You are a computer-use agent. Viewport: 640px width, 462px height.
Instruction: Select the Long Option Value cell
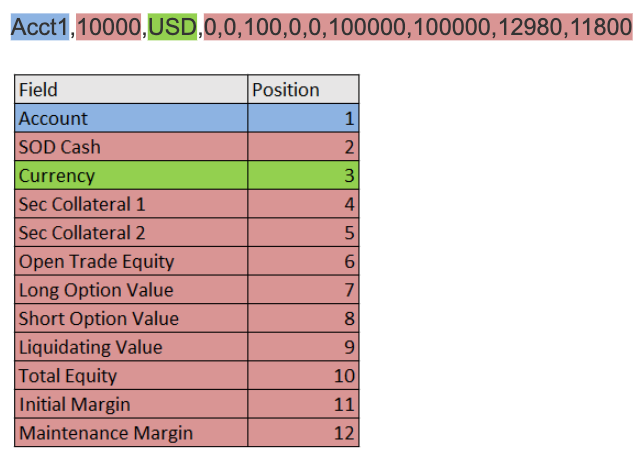coord(131,289)
